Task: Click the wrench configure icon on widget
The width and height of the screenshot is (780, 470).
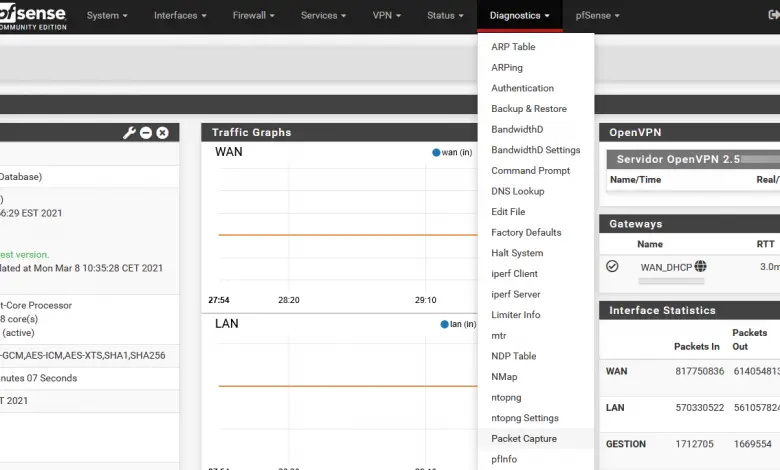Action: [129, 133]
